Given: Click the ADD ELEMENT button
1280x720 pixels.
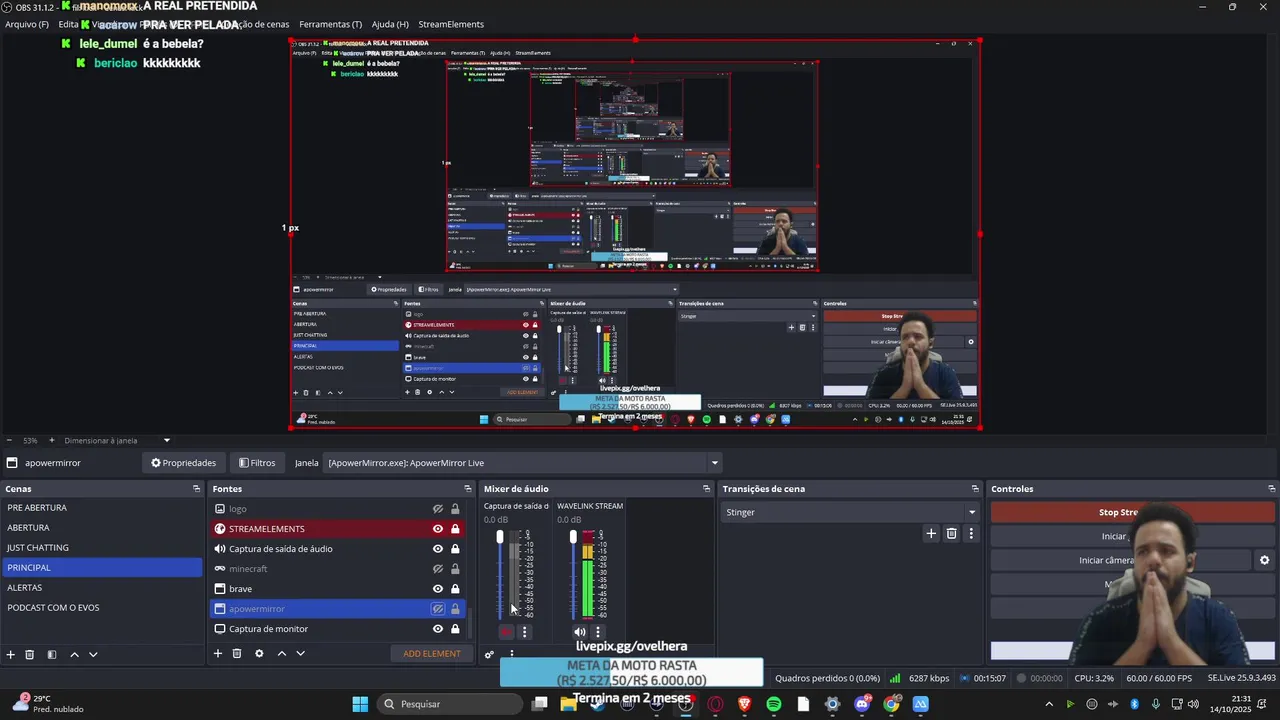Looking at the screenshot, I should click(432, 654).
